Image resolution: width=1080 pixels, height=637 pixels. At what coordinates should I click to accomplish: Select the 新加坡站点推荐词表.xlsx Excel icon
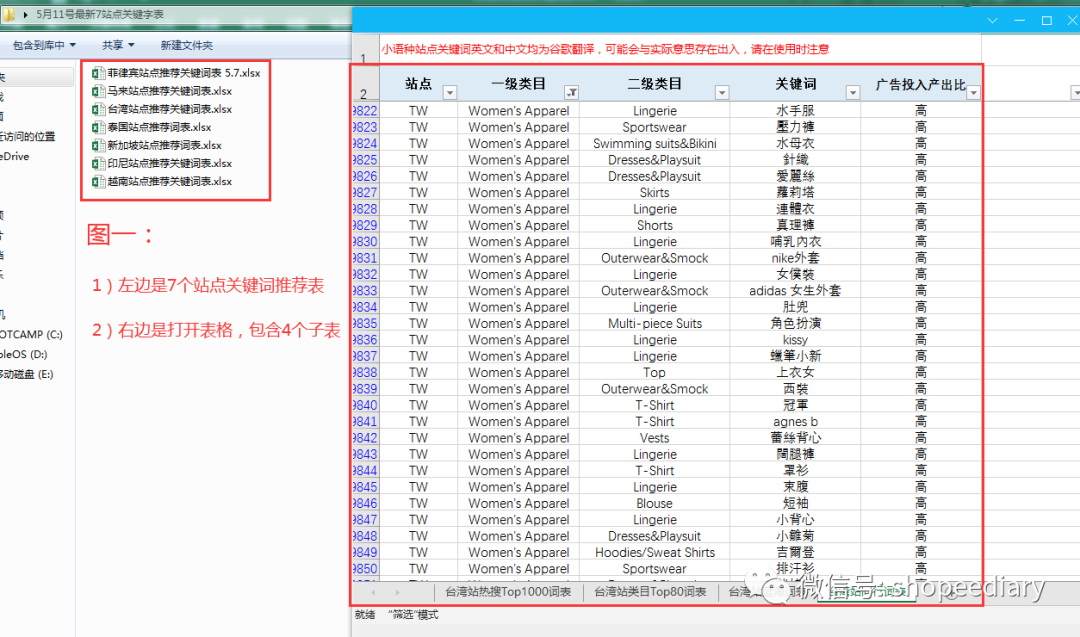tap(98, 145)
